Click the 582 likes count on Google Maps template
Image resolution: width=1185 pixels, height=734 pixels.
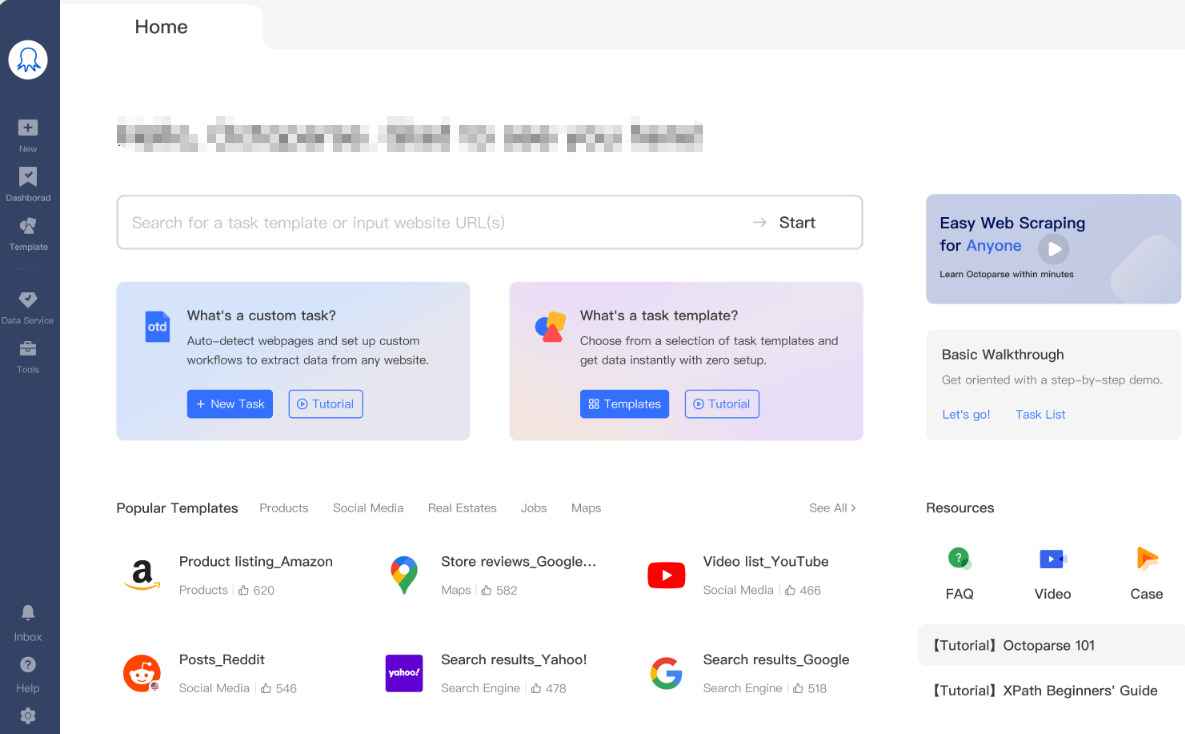click(x=500, y=590)
